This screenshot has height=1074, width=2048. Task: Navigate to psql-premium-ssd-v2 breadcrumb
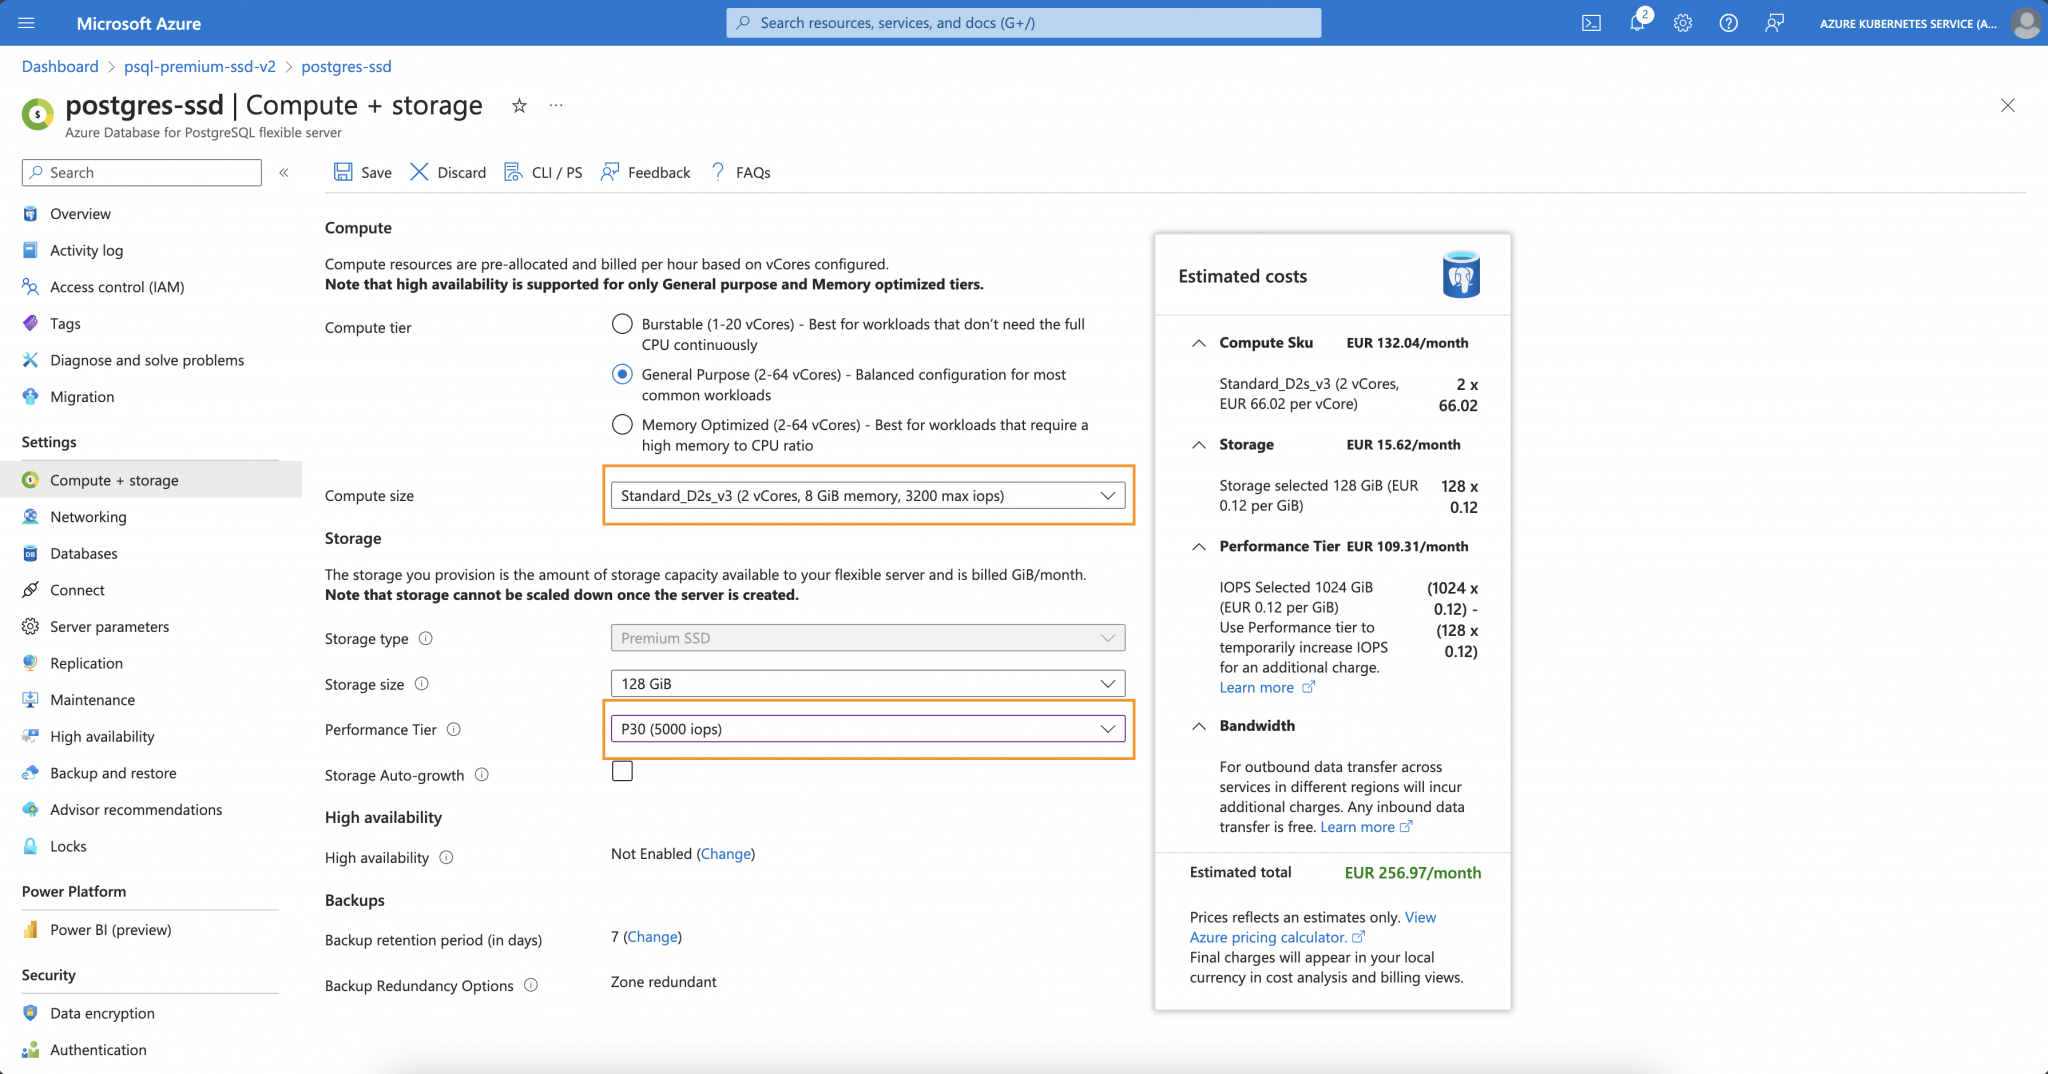tap(200, 66)
